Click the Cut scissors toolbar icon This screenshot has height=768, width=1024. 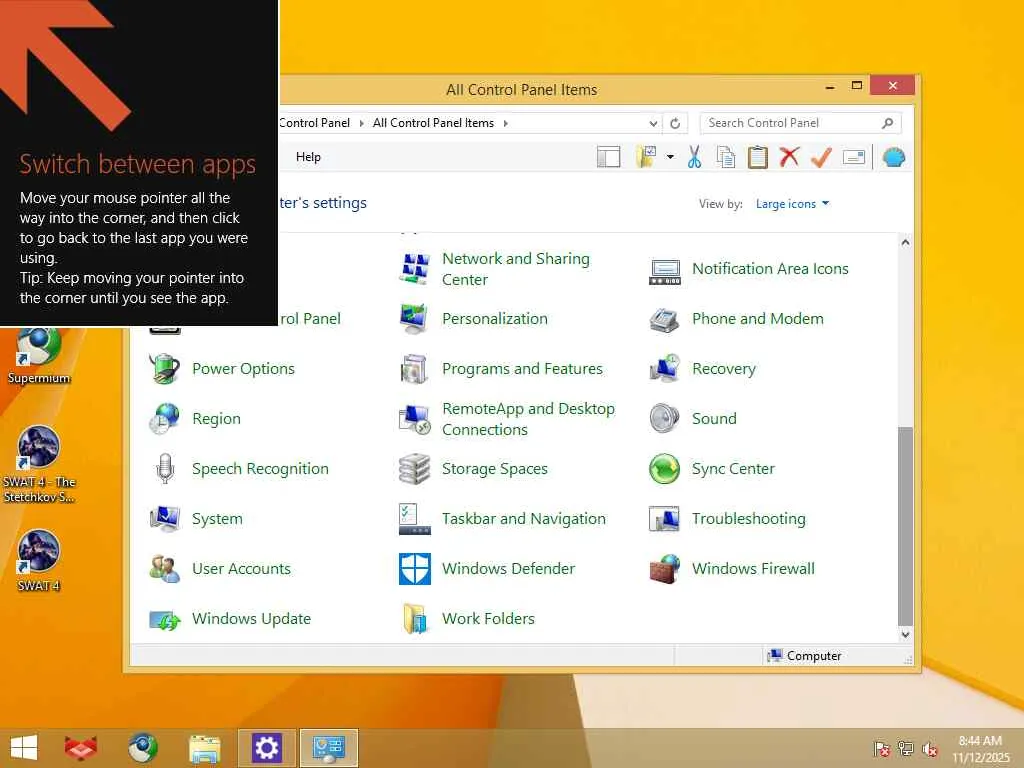coord(694,157)
